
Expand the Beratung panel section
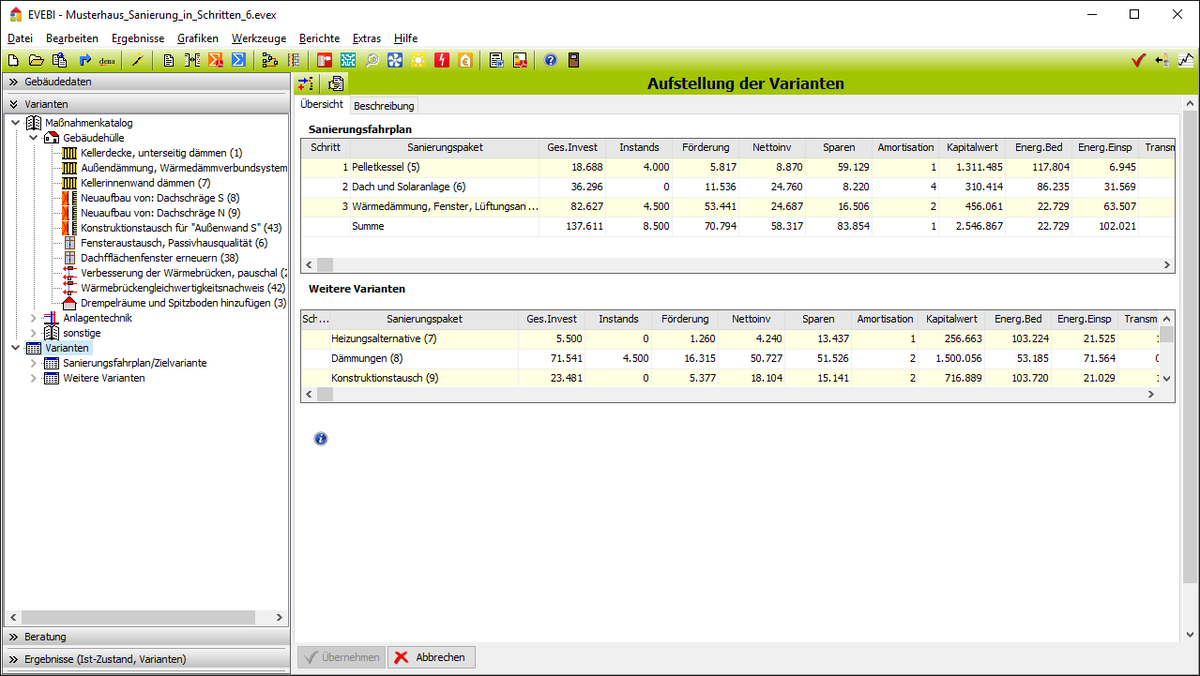coord(145,636)
